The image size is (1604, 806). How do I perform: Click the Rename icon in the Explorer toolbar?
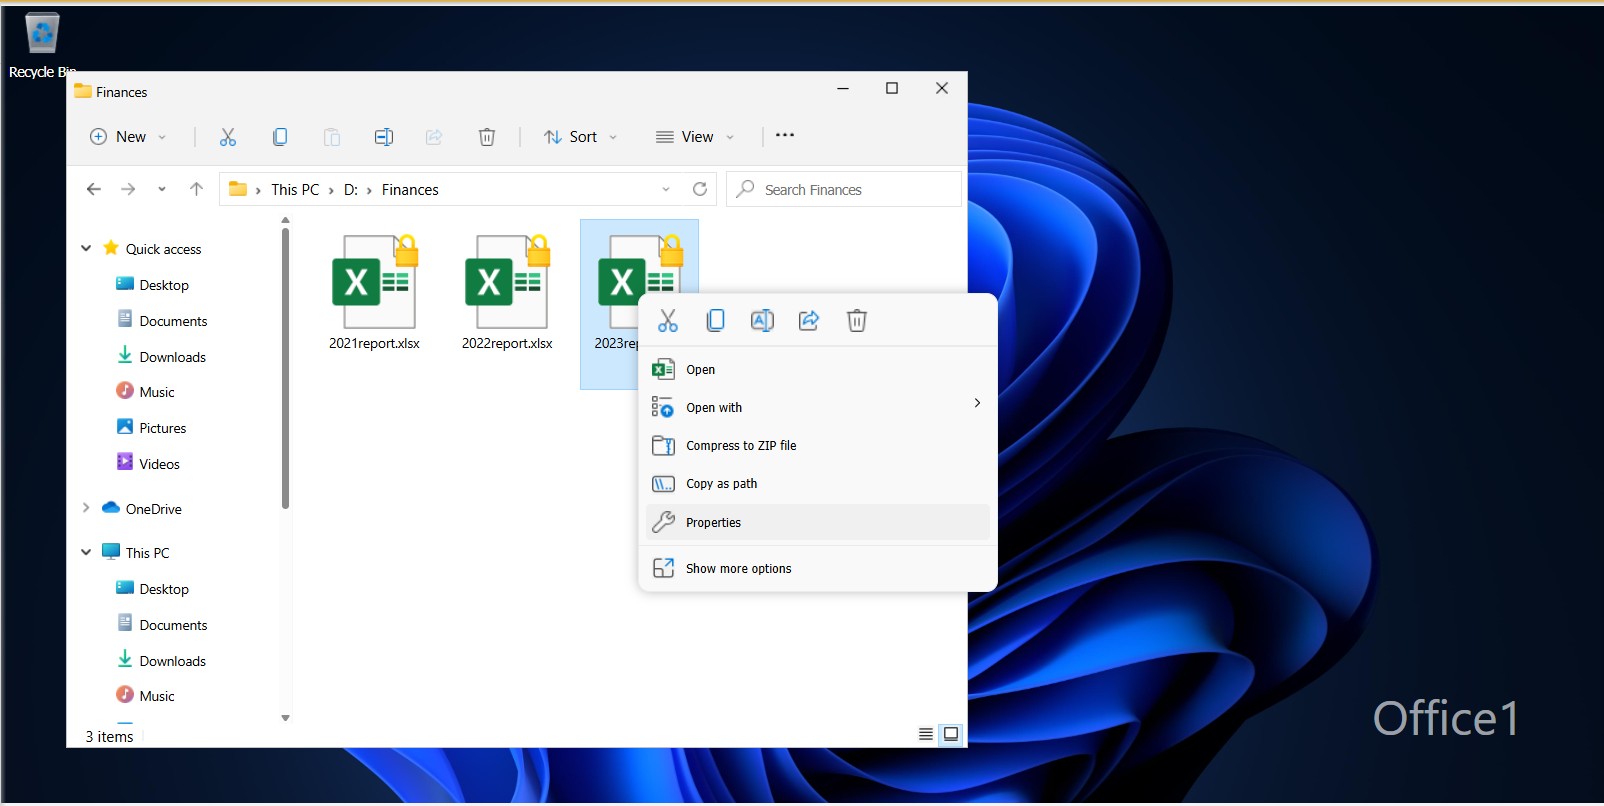384,137
